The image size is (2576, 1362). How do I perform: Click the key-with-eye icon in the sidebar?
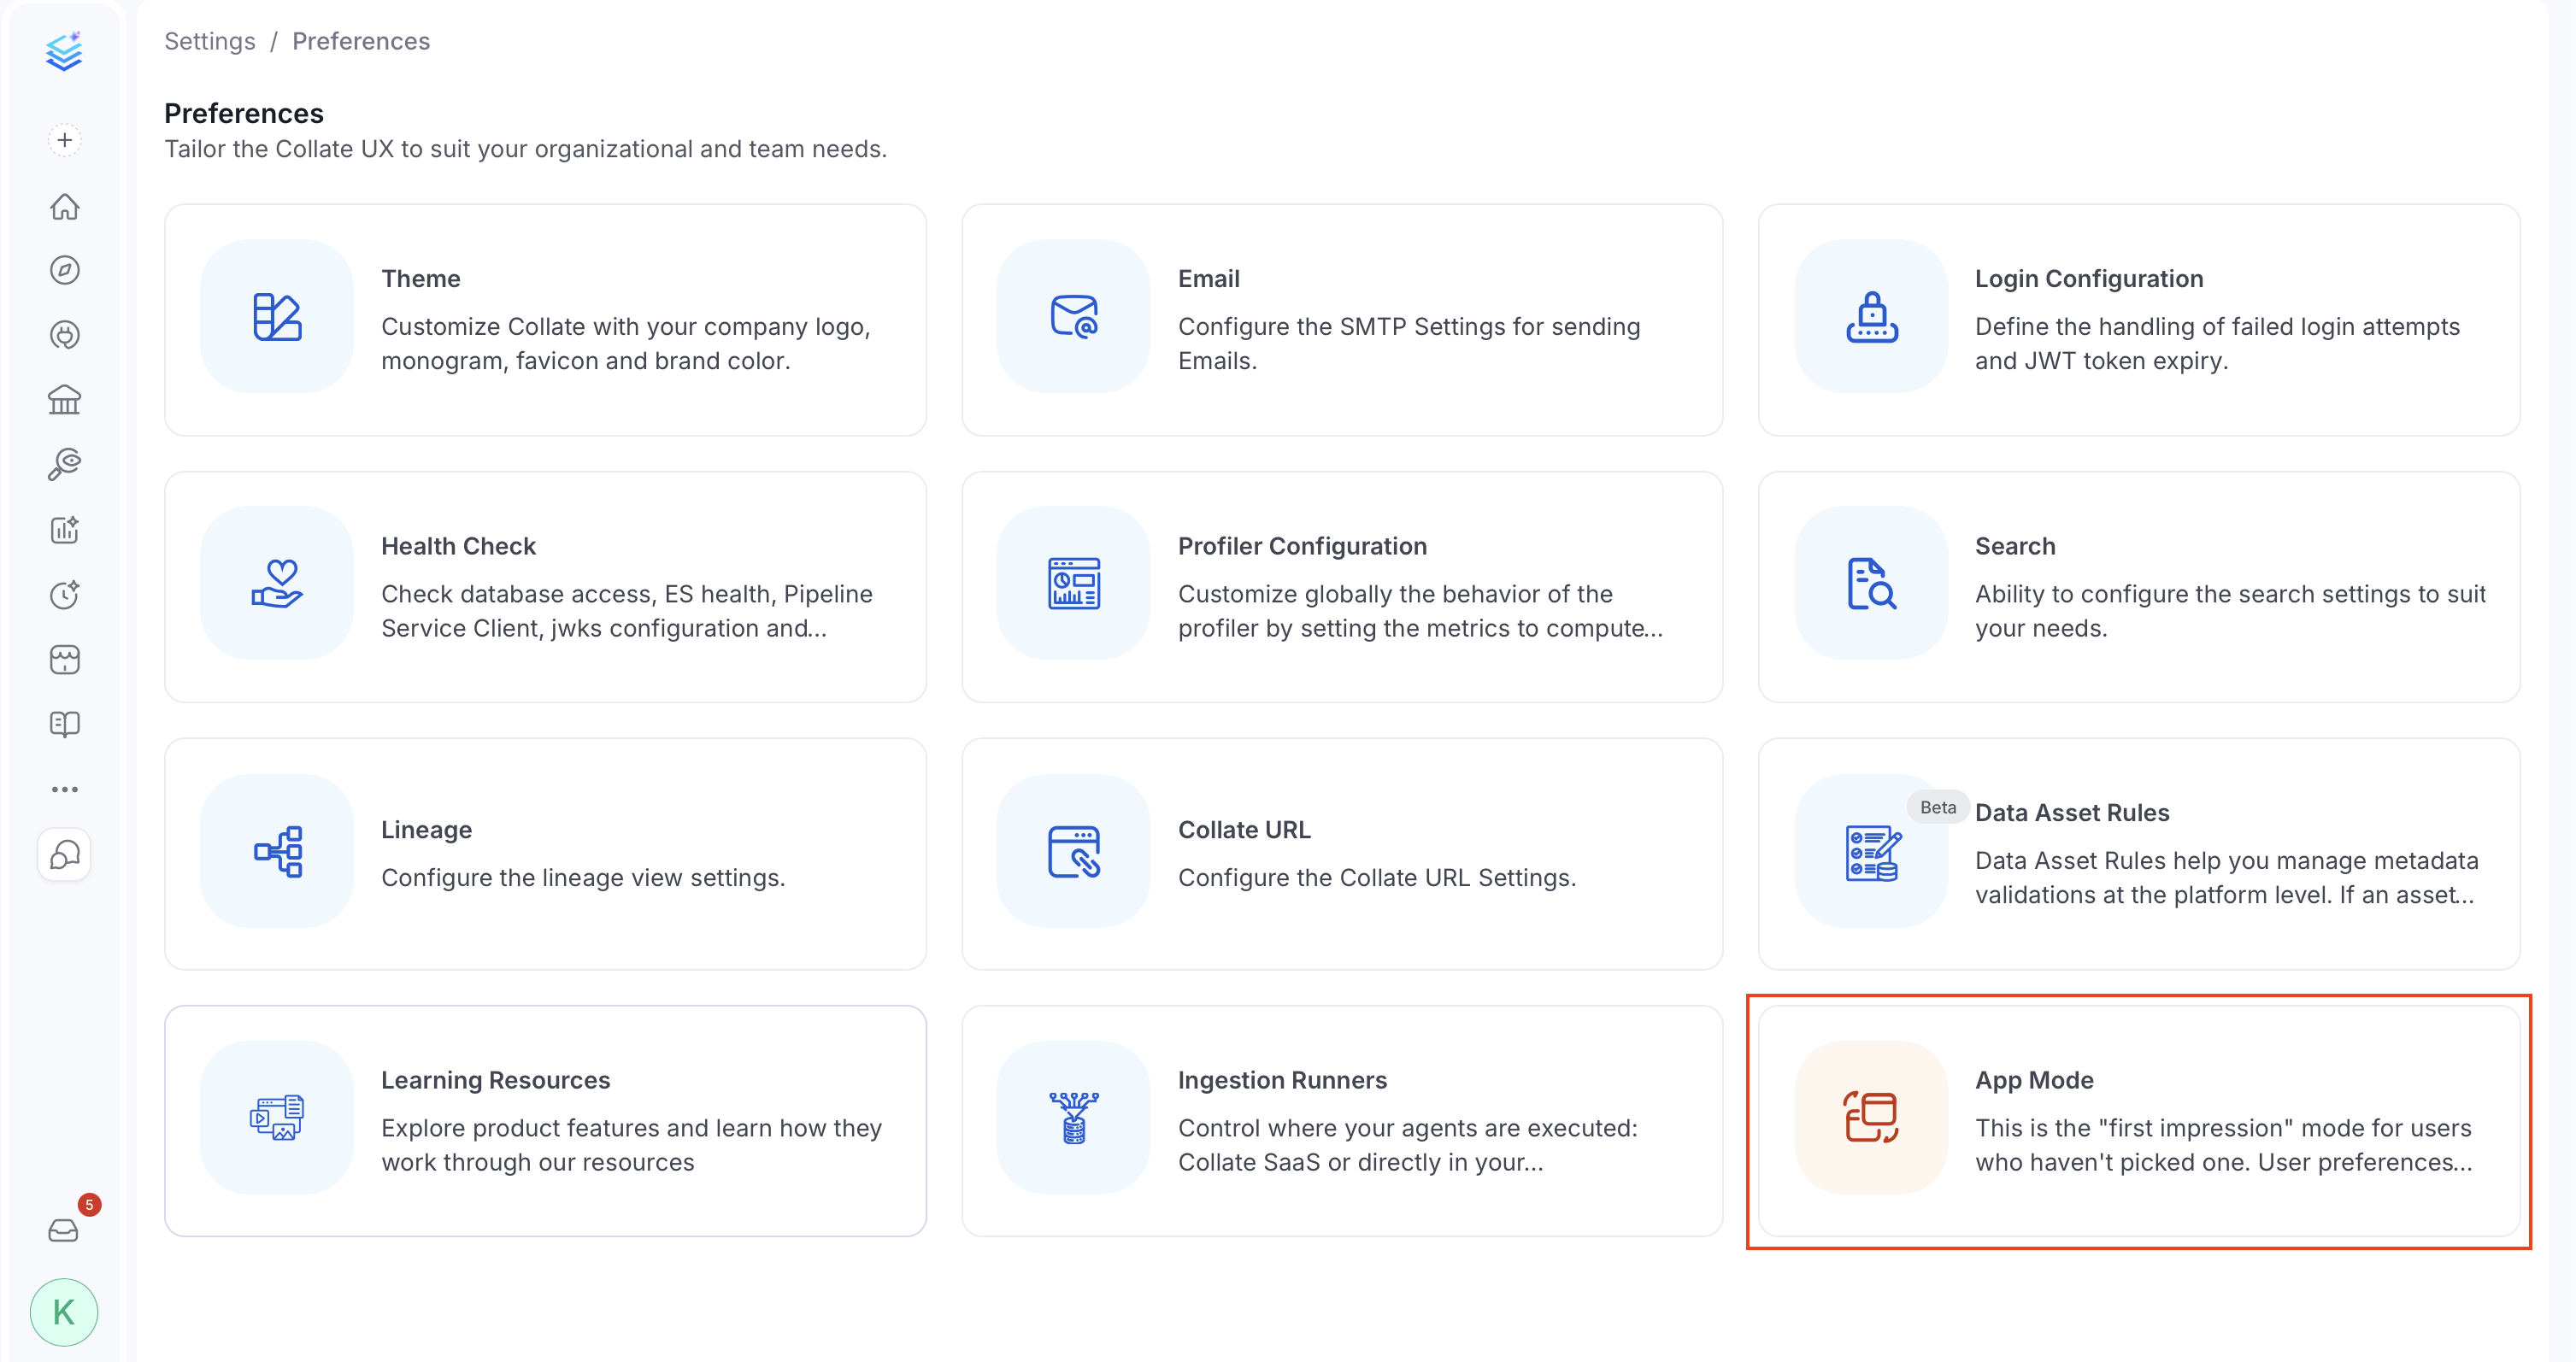65,464
